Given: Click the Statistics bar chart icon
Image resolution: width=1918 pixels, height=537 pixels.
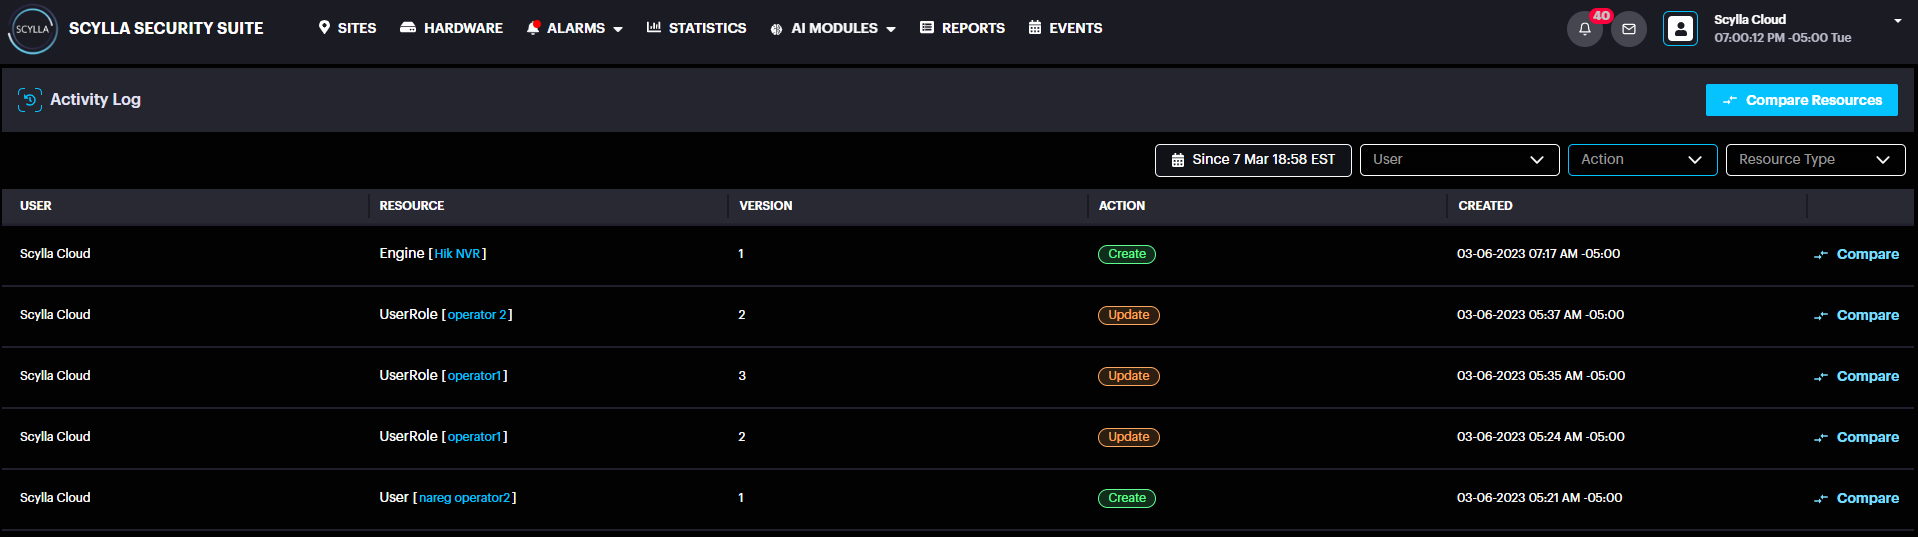Looking at the screenshot, I should coord(654,28).
